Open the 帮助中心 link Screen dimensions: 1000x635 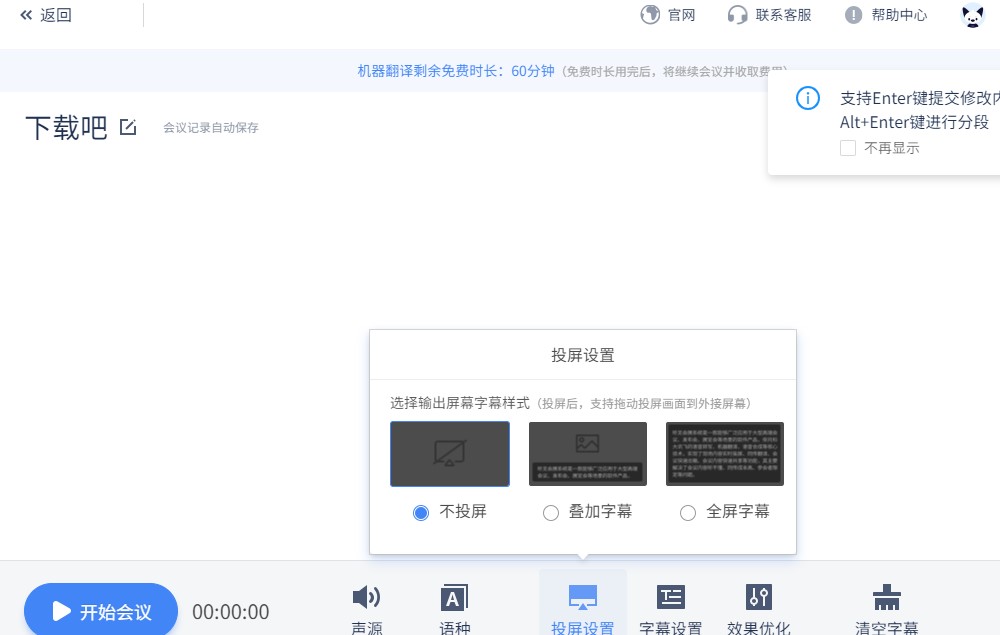point(899,15)
